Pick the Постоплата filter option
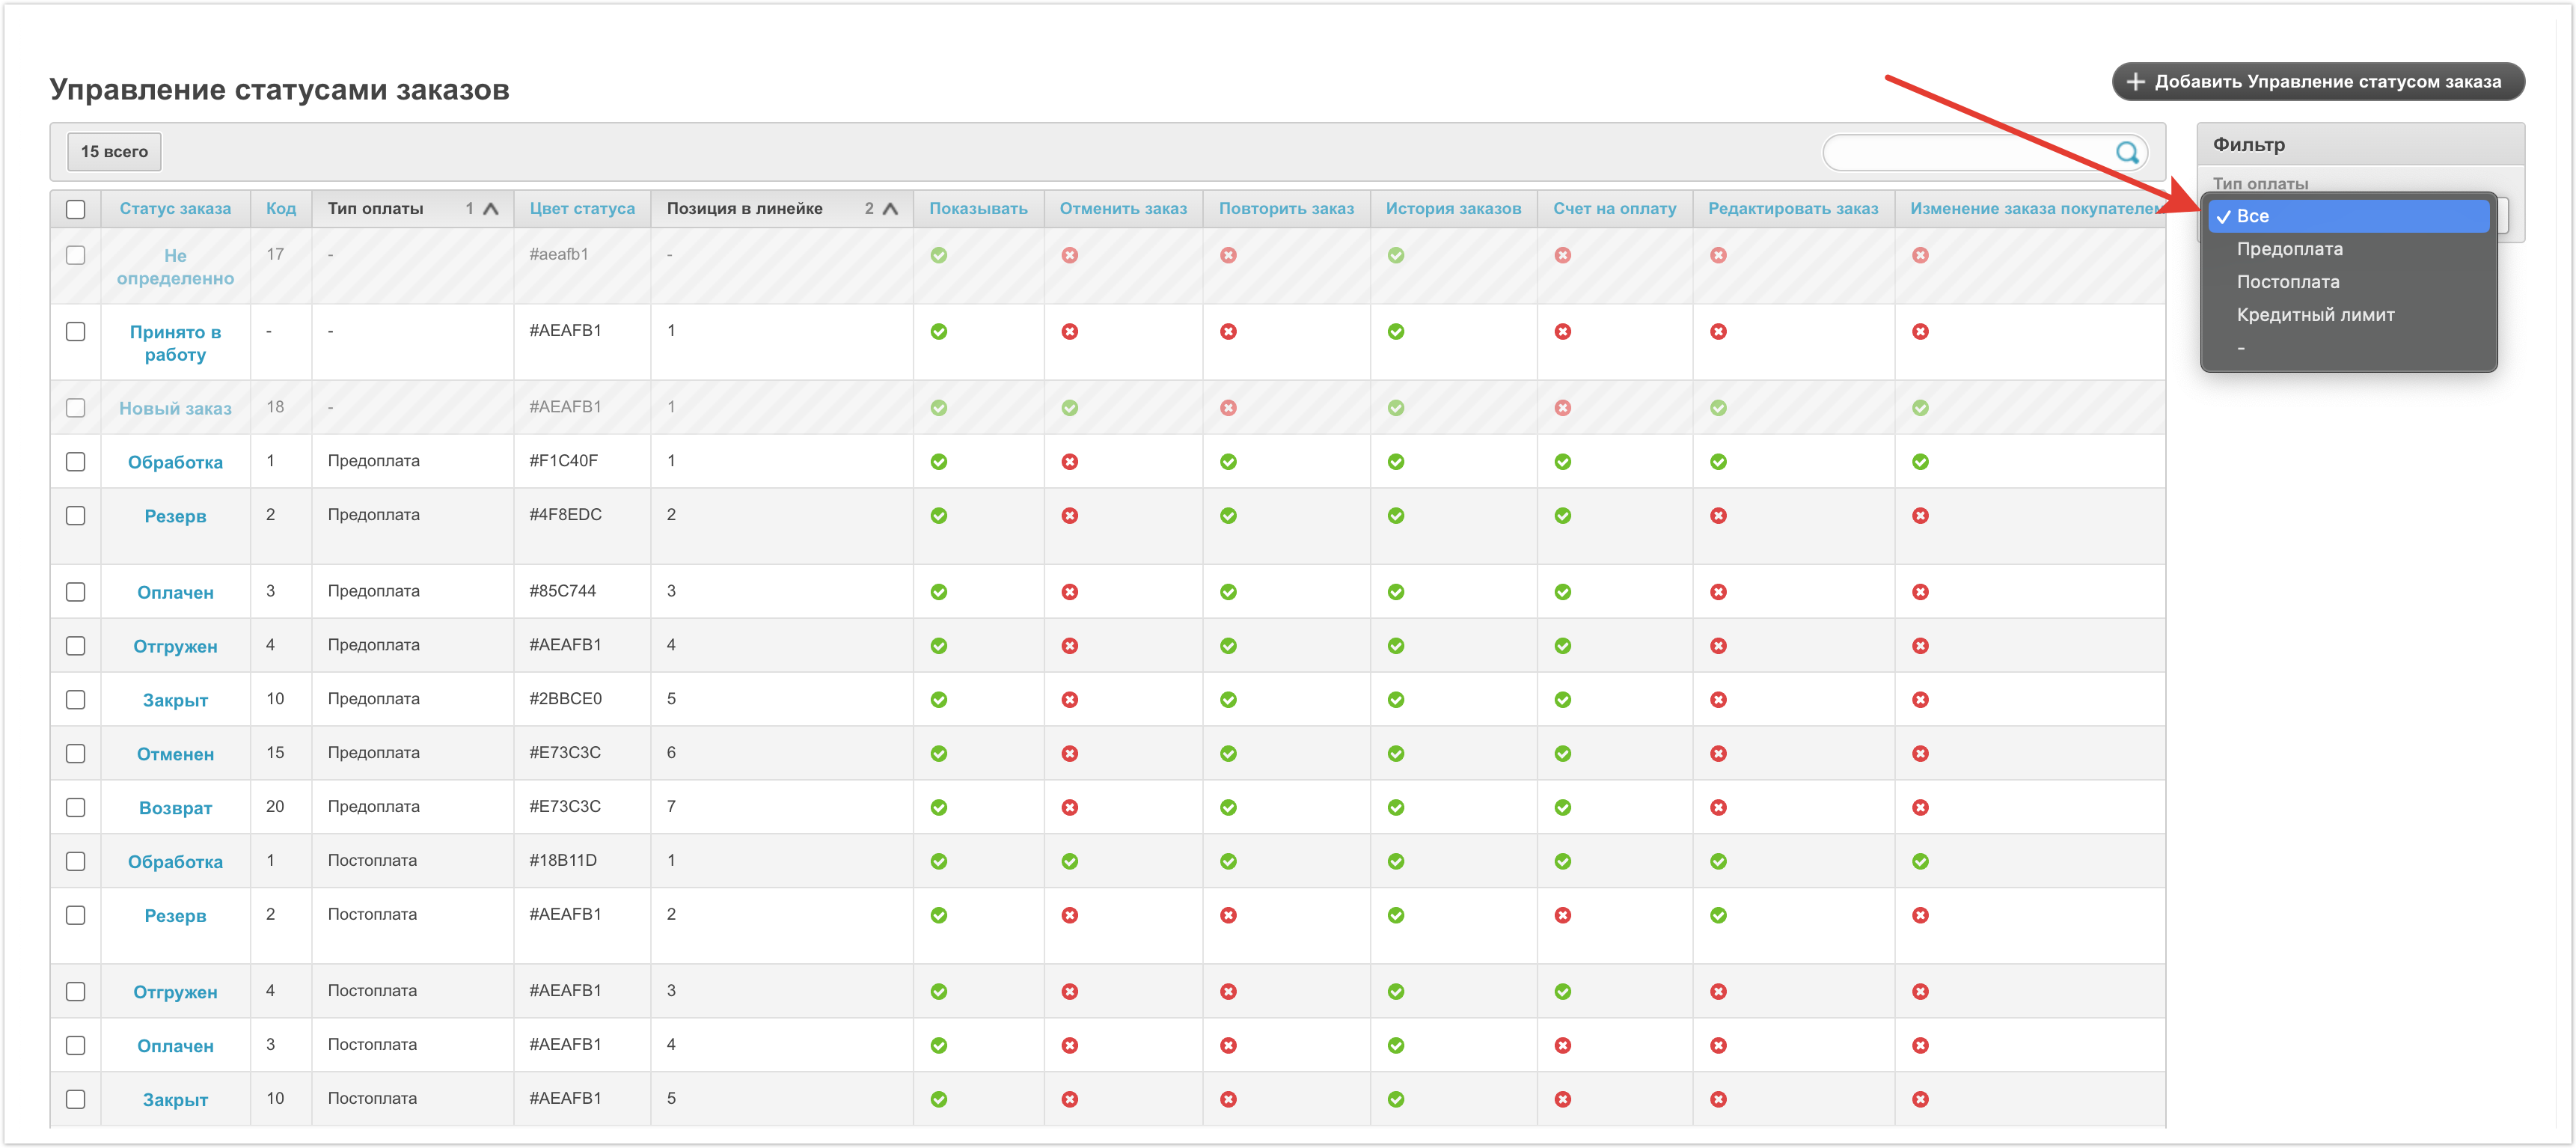 2287,282
